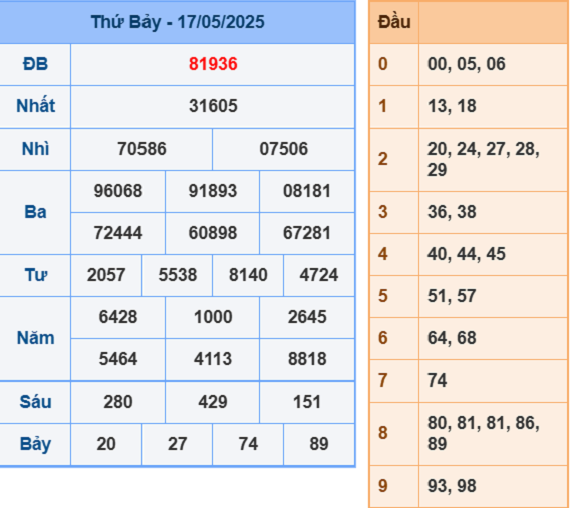Click head digit 5 in Đầu column

(382, 296)
